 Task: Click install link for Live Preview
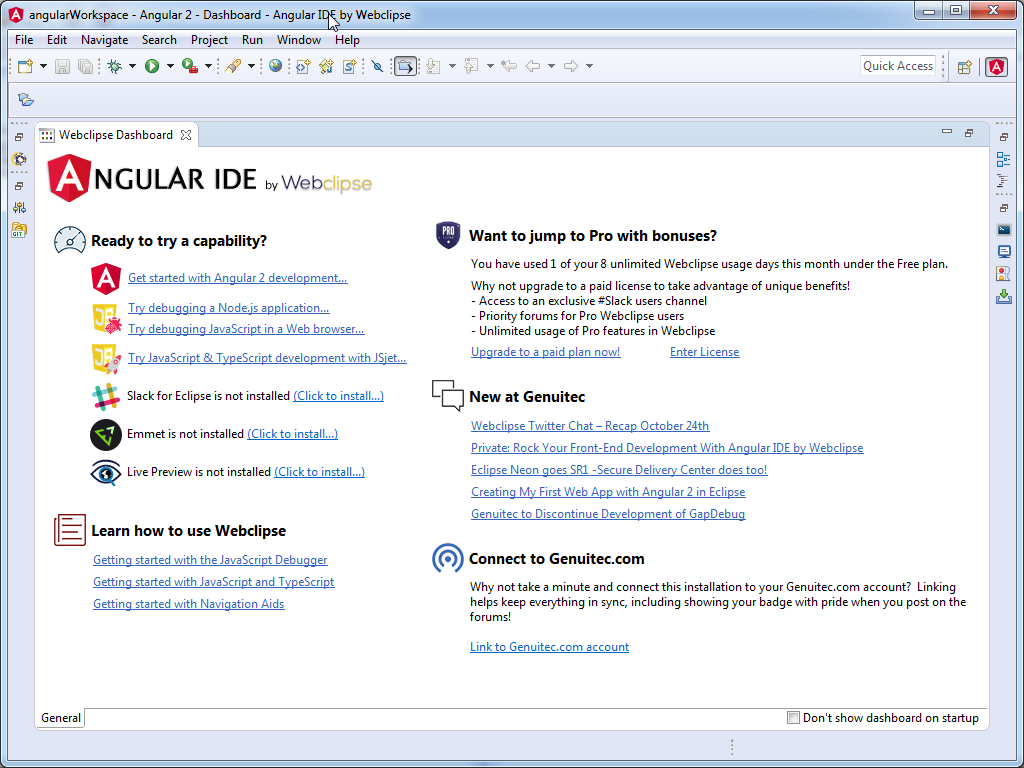pos(319,472)
